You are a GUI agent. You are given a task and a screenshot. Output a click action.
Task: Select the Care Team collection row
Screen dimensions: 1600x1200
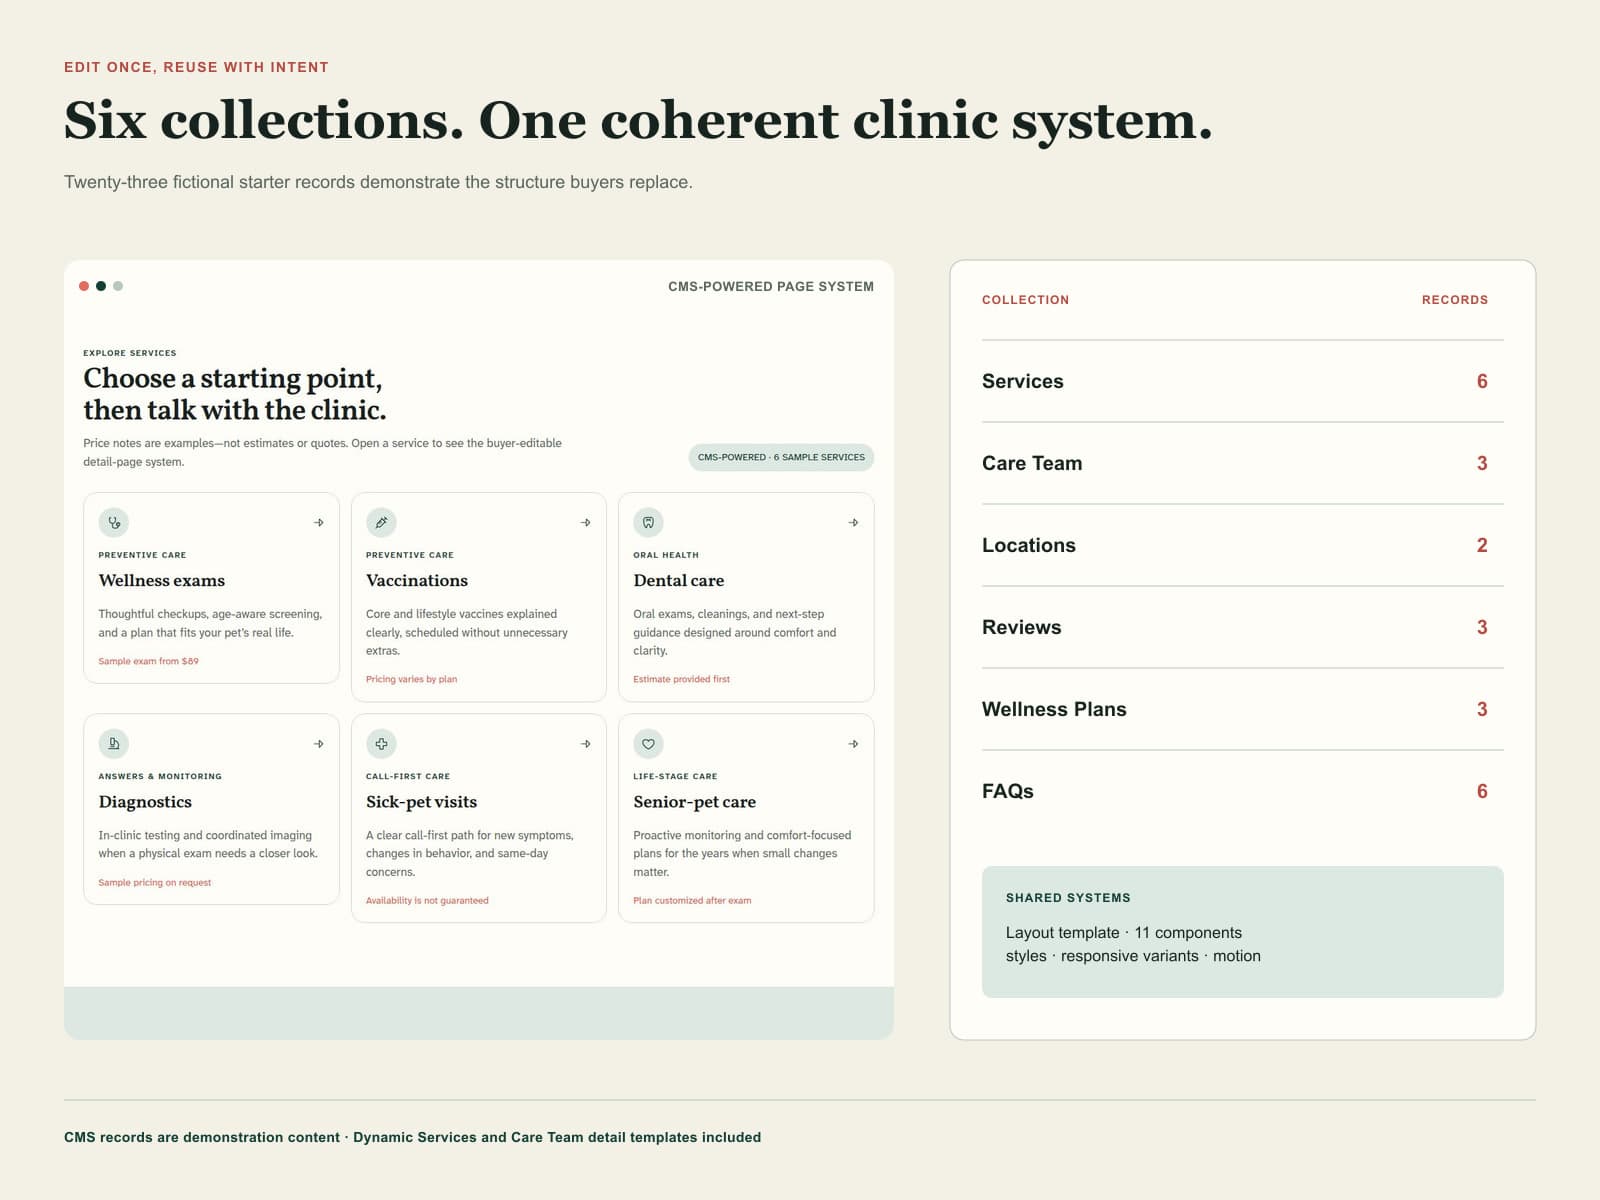(x=1242, y=463)
